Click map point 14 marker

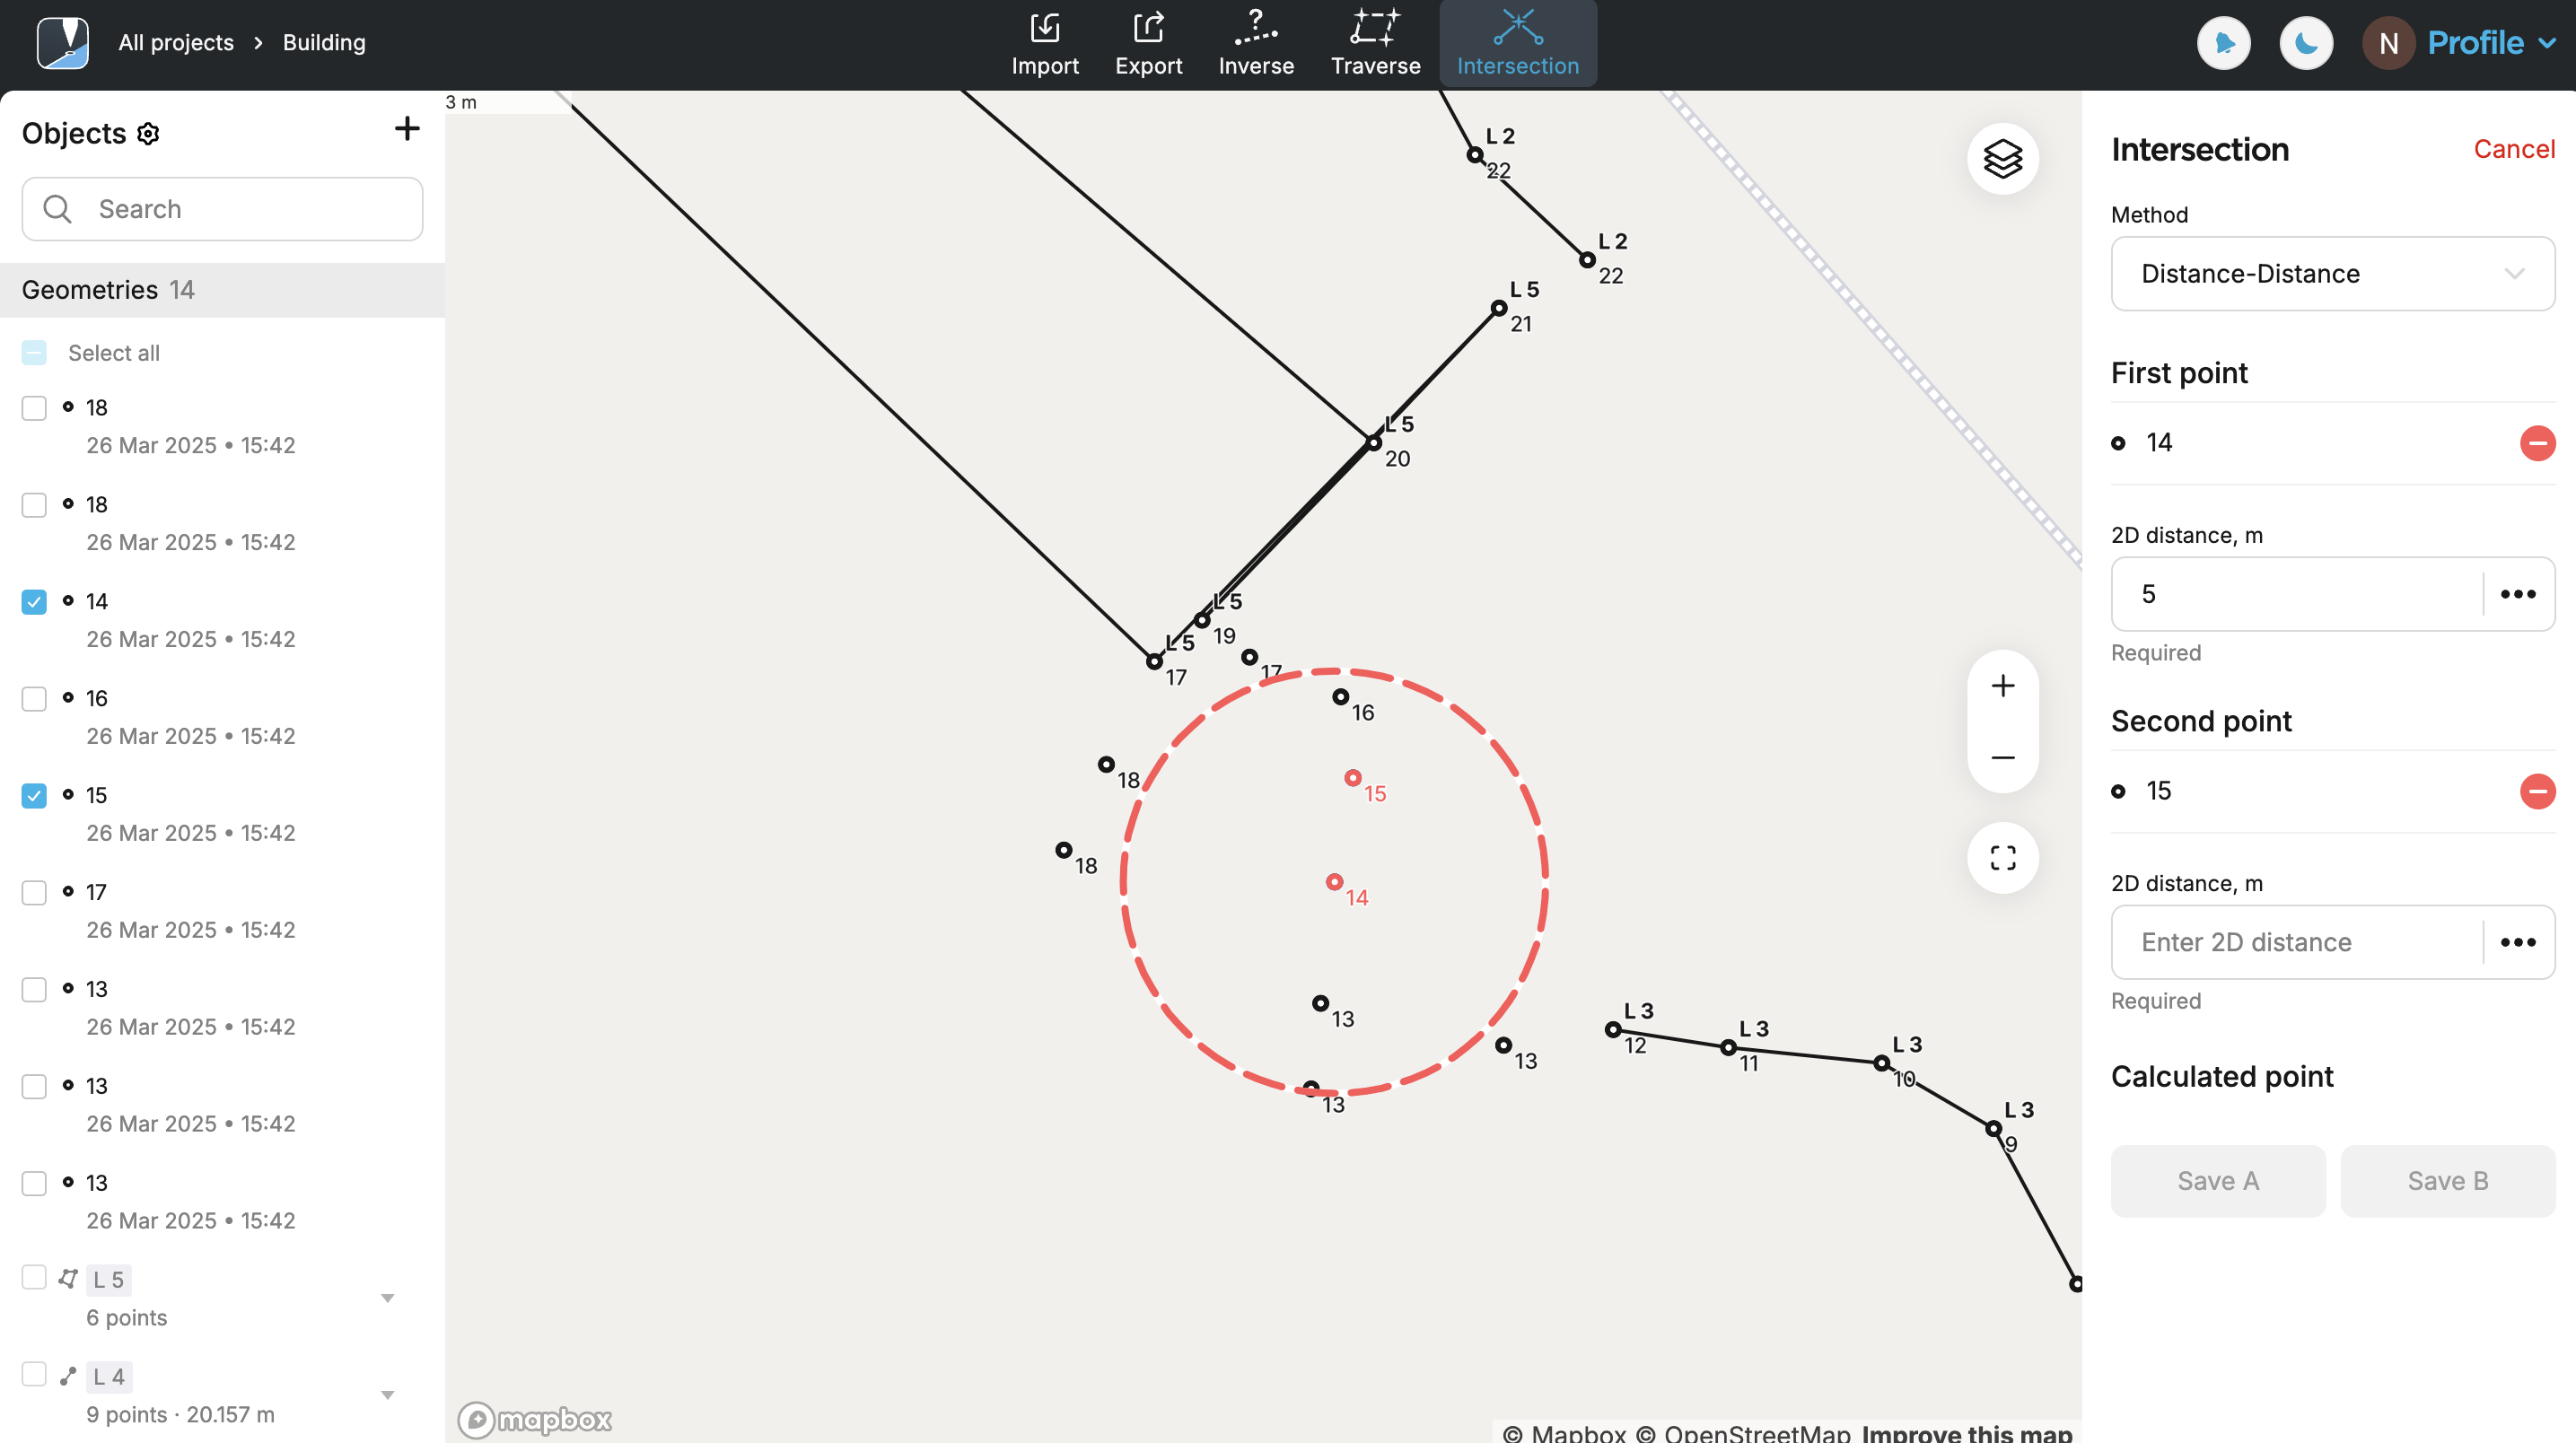1334,882
